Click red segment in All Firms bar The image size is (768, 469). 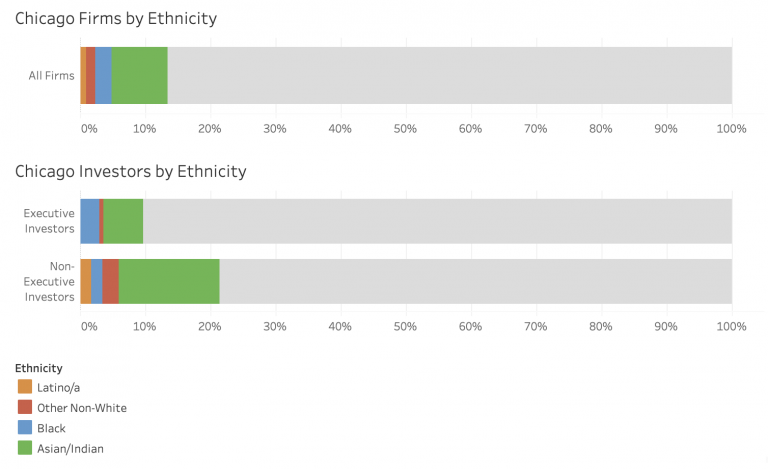[x=91, y=75]
